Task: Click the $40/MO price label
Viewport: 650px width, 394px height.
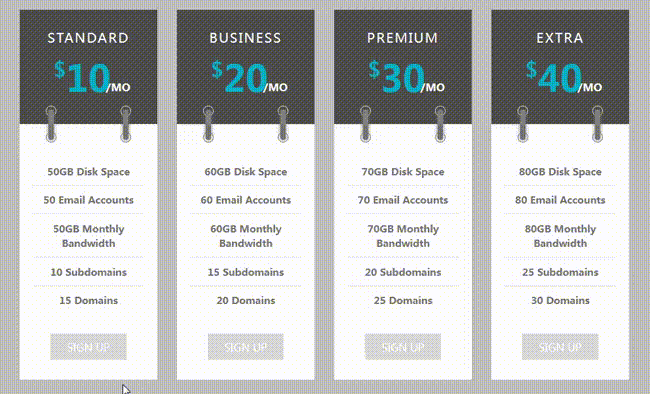Action: coord(564,77)
